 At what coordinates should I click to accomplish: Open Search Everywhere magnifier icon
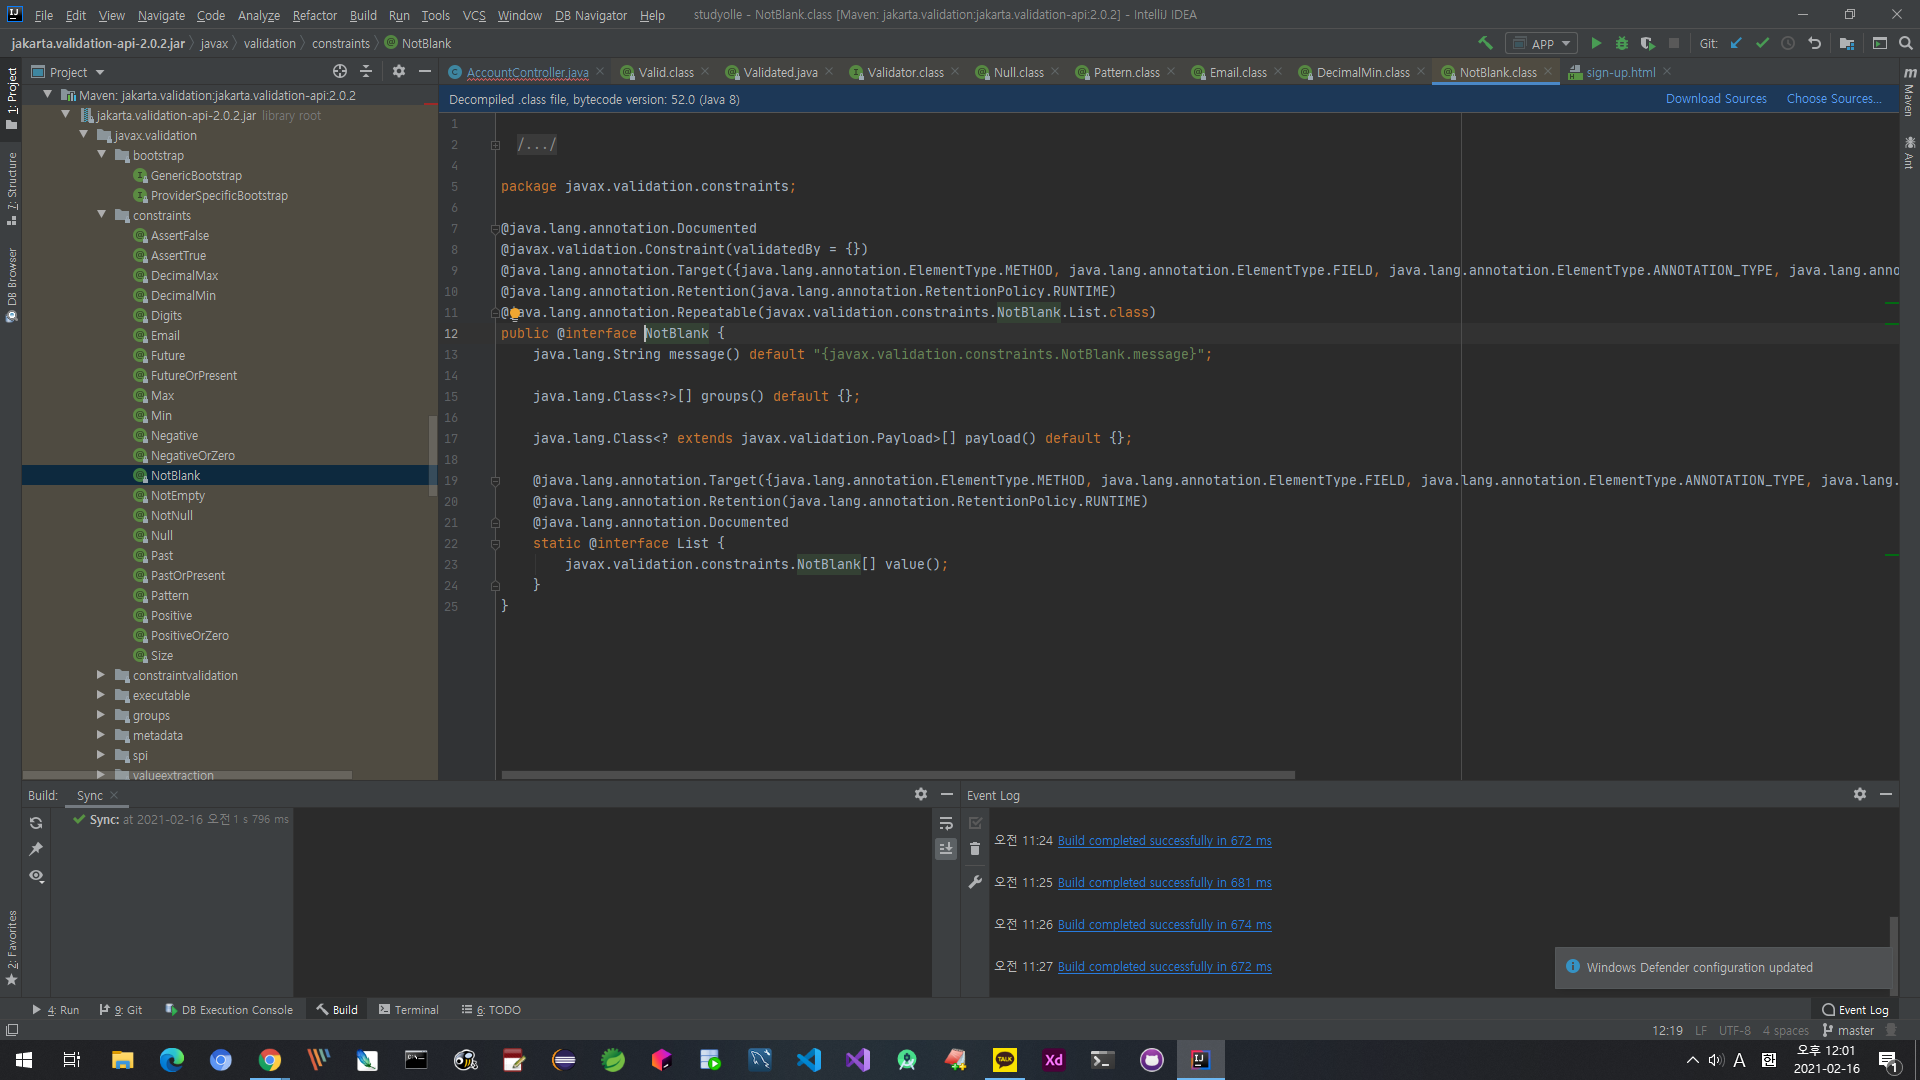[1906, 43]
